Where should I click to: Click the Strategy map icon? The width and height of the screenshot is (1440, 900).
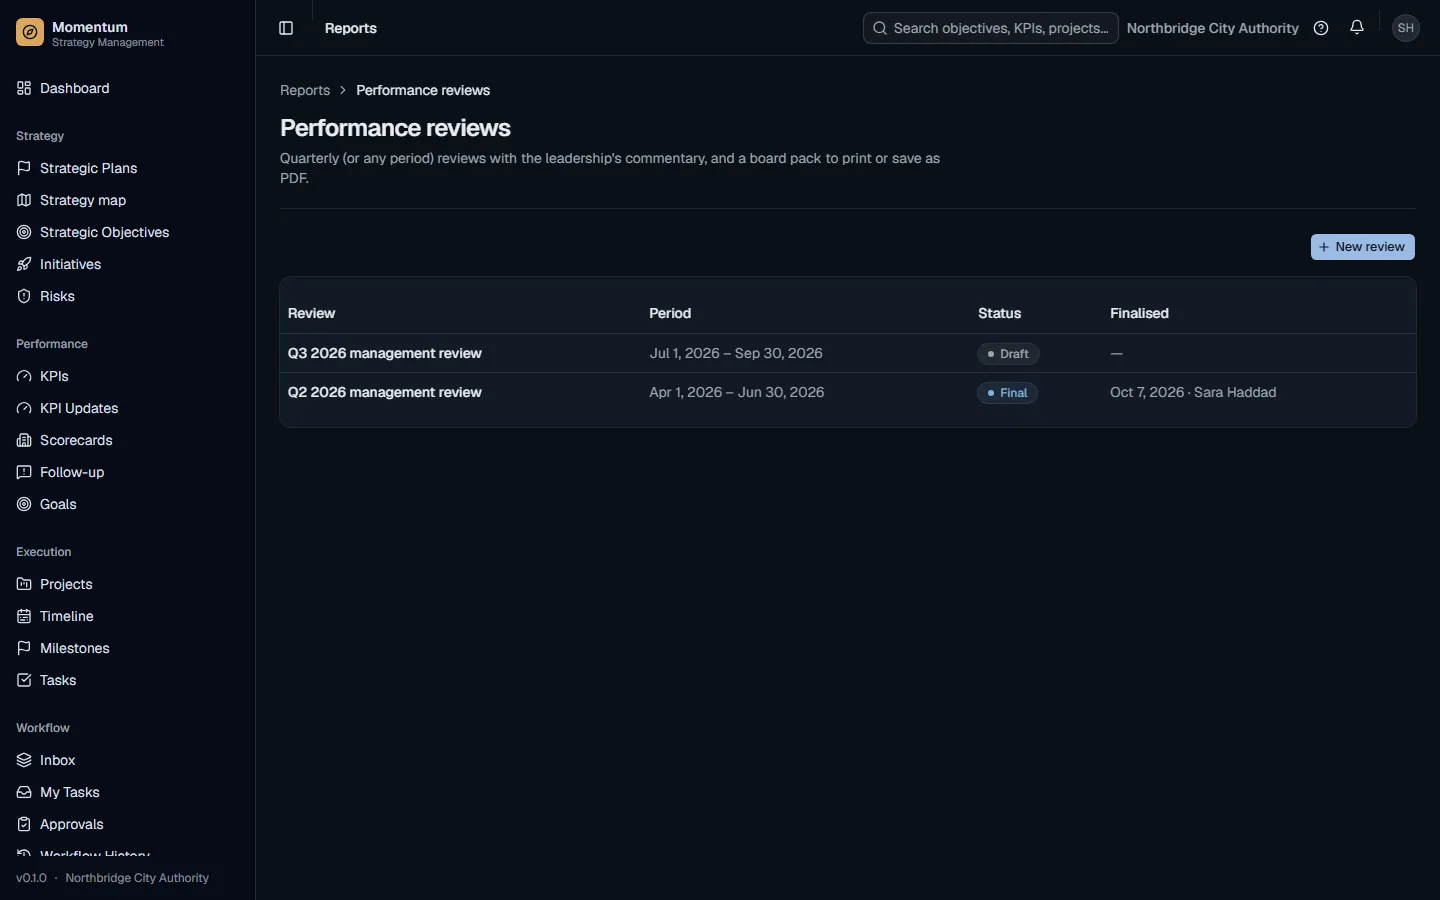tap(24, 200)
